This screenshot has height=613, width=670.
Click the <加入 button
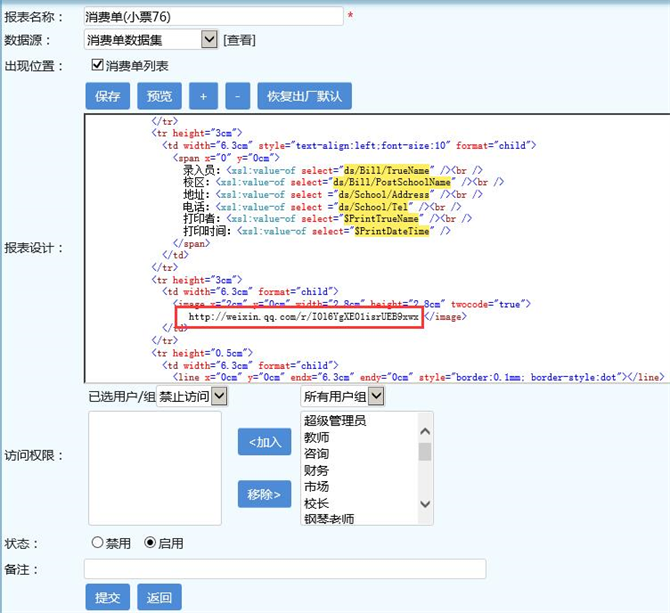[264, 442]
